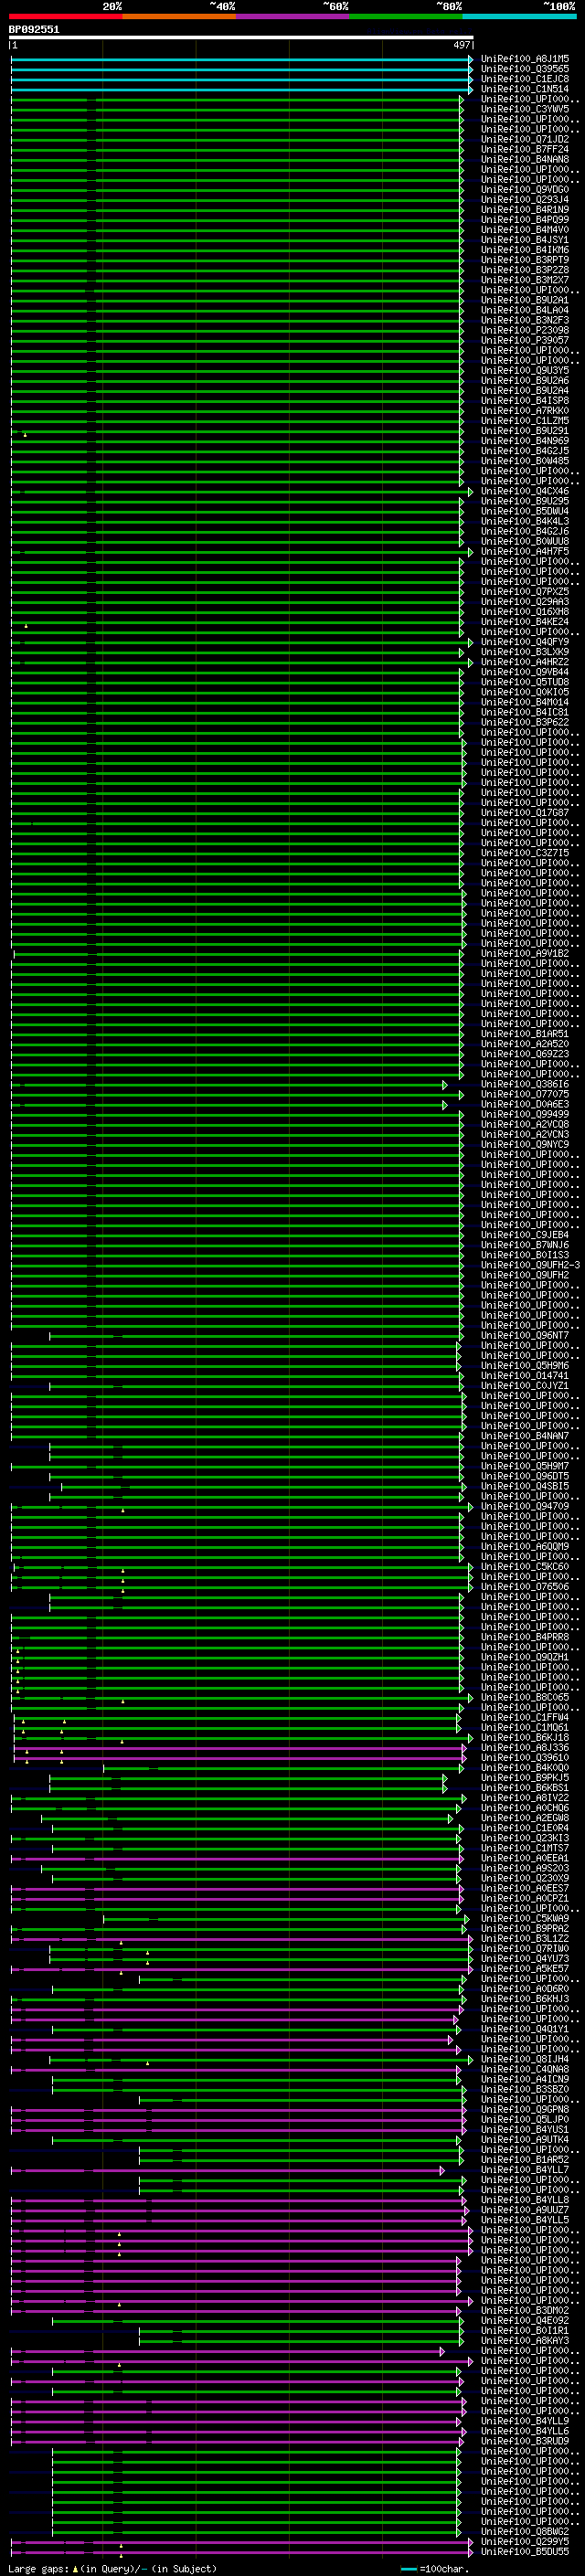Click label UniRef100_A8J336
The width and height of the screenshot is (585, 2576).
[x=525, y=1747]
